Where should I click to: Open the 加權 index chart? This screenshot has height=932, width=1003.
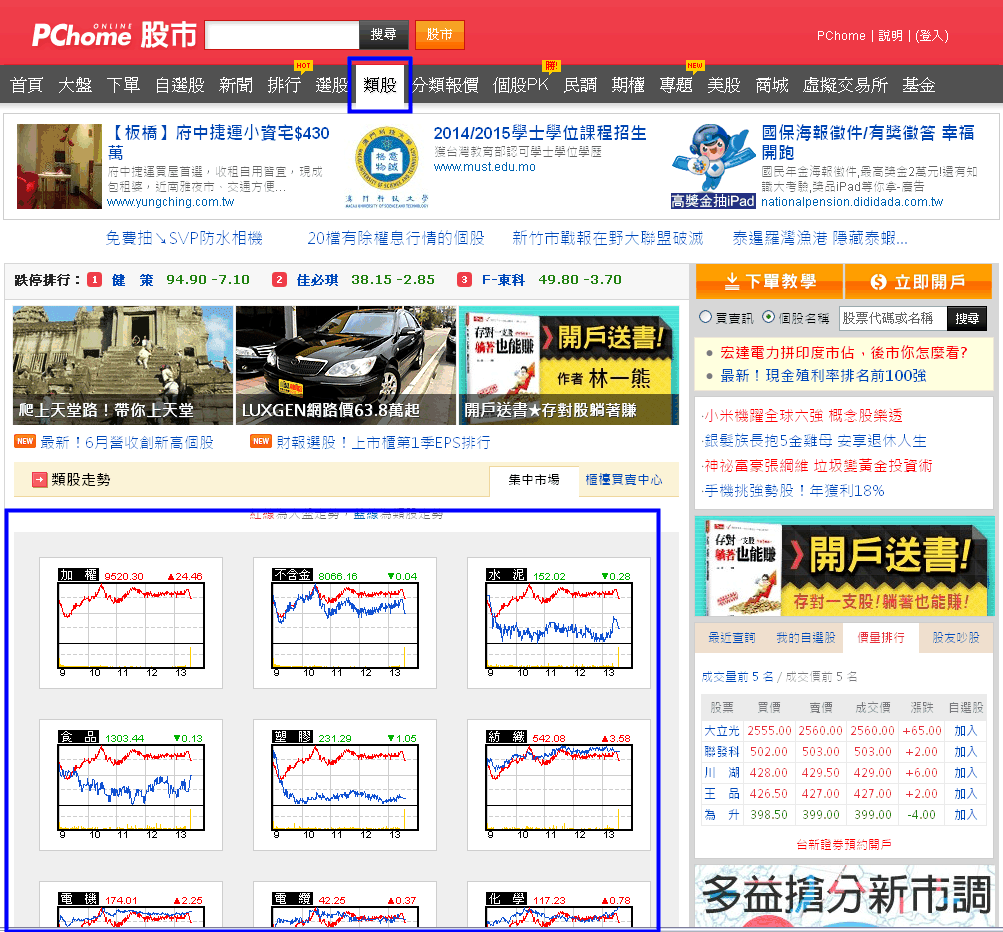131,622
